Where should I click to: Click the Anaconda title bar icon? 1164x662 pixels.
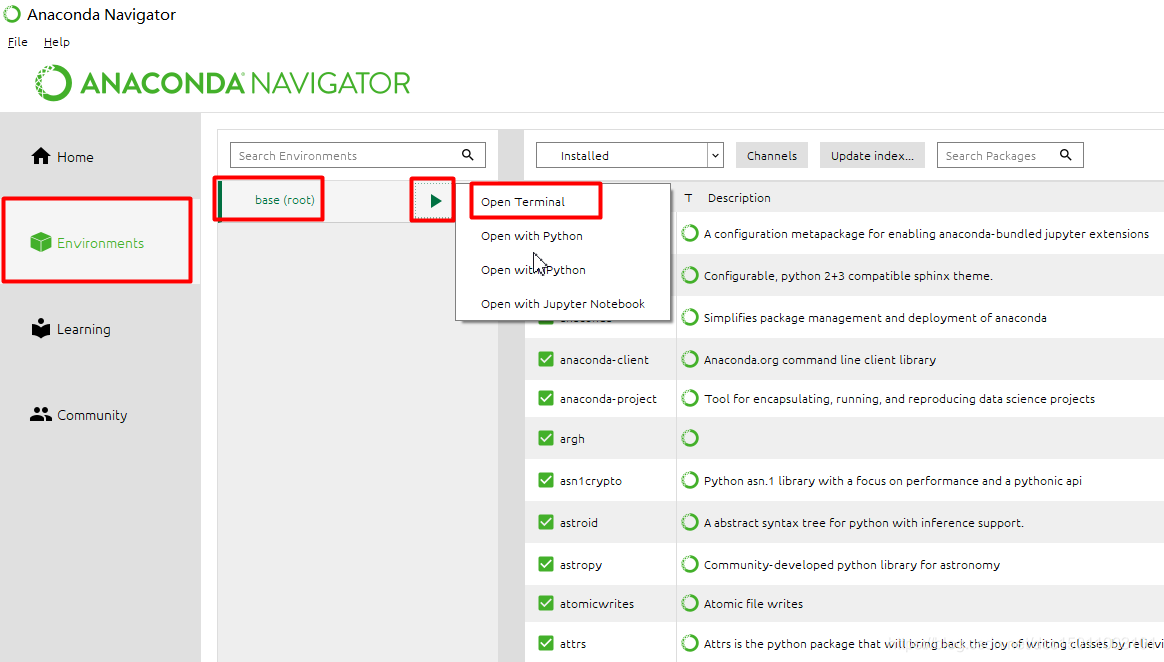(12, 14)
